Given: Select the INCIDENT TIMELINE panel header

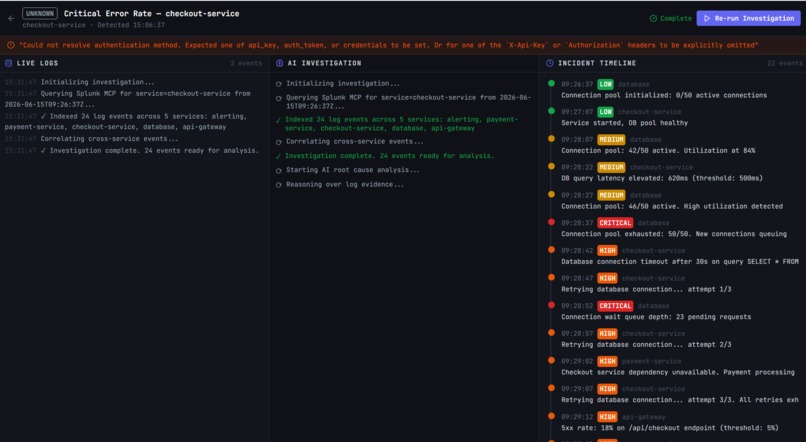Looking at the screenshot, I should [x=597, y=63].
